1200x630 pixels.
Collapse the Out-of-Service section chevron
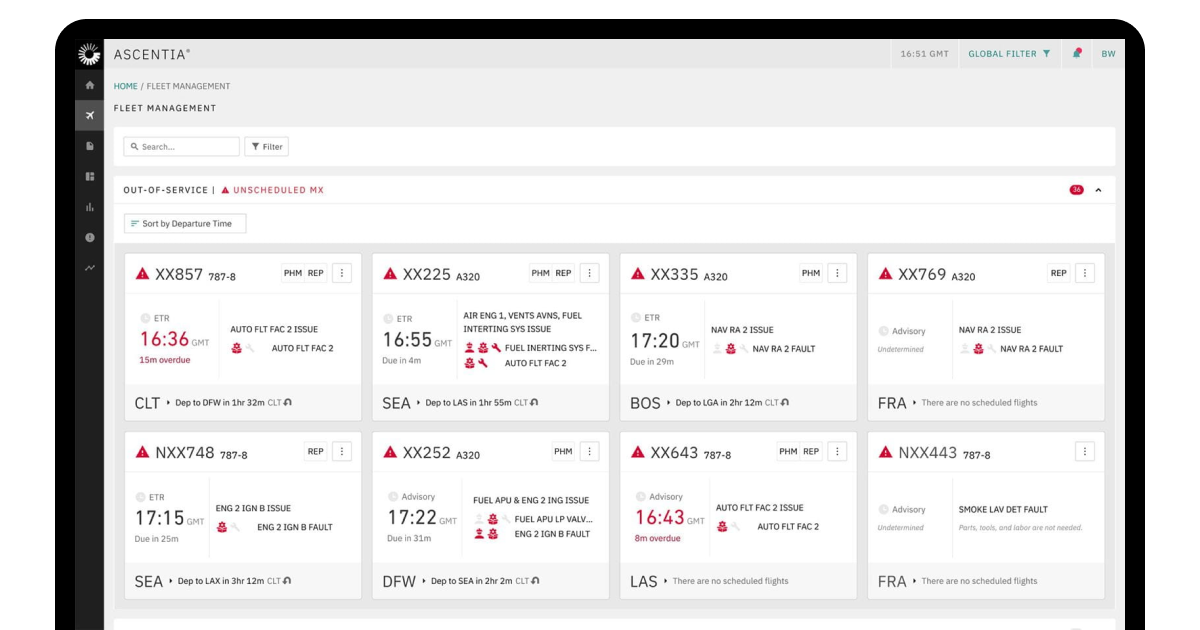[x=1098, y=190]
